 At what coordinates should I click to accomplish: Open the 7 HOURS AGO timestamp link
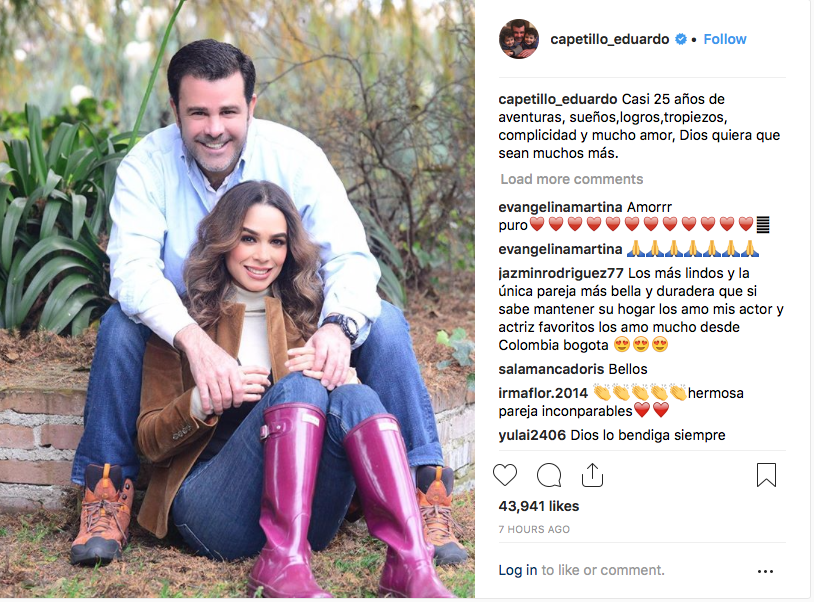click(x=534, y=529)
